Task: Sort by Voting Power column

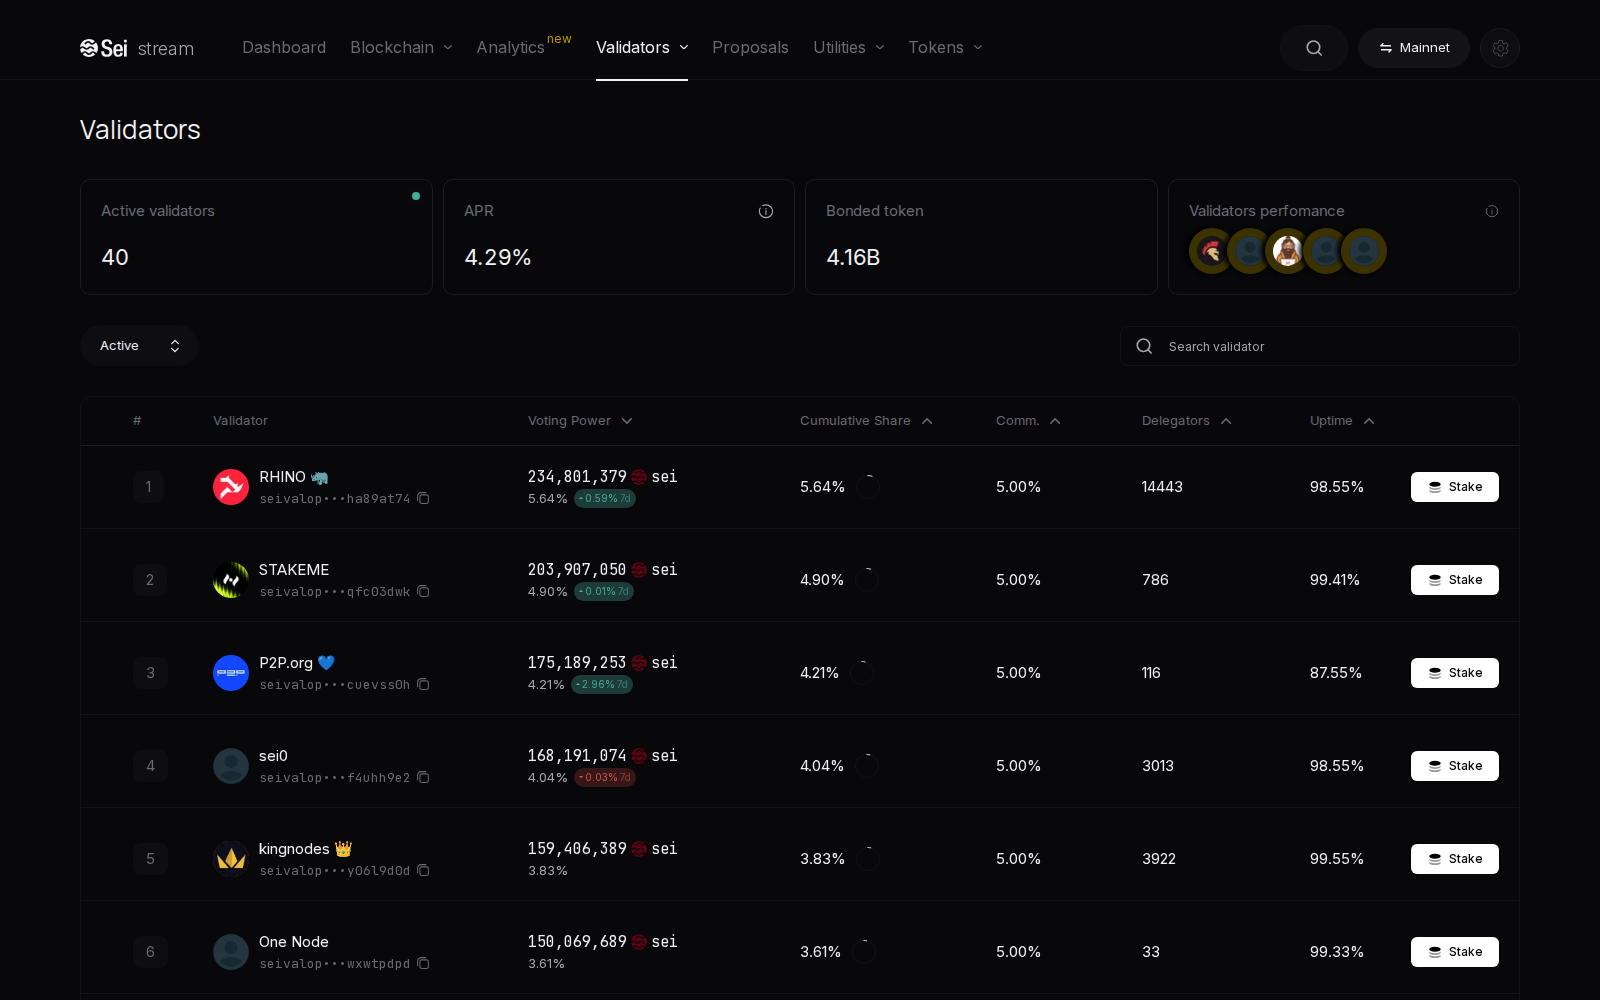Action: pyautogui.click(x=580, y=421)
